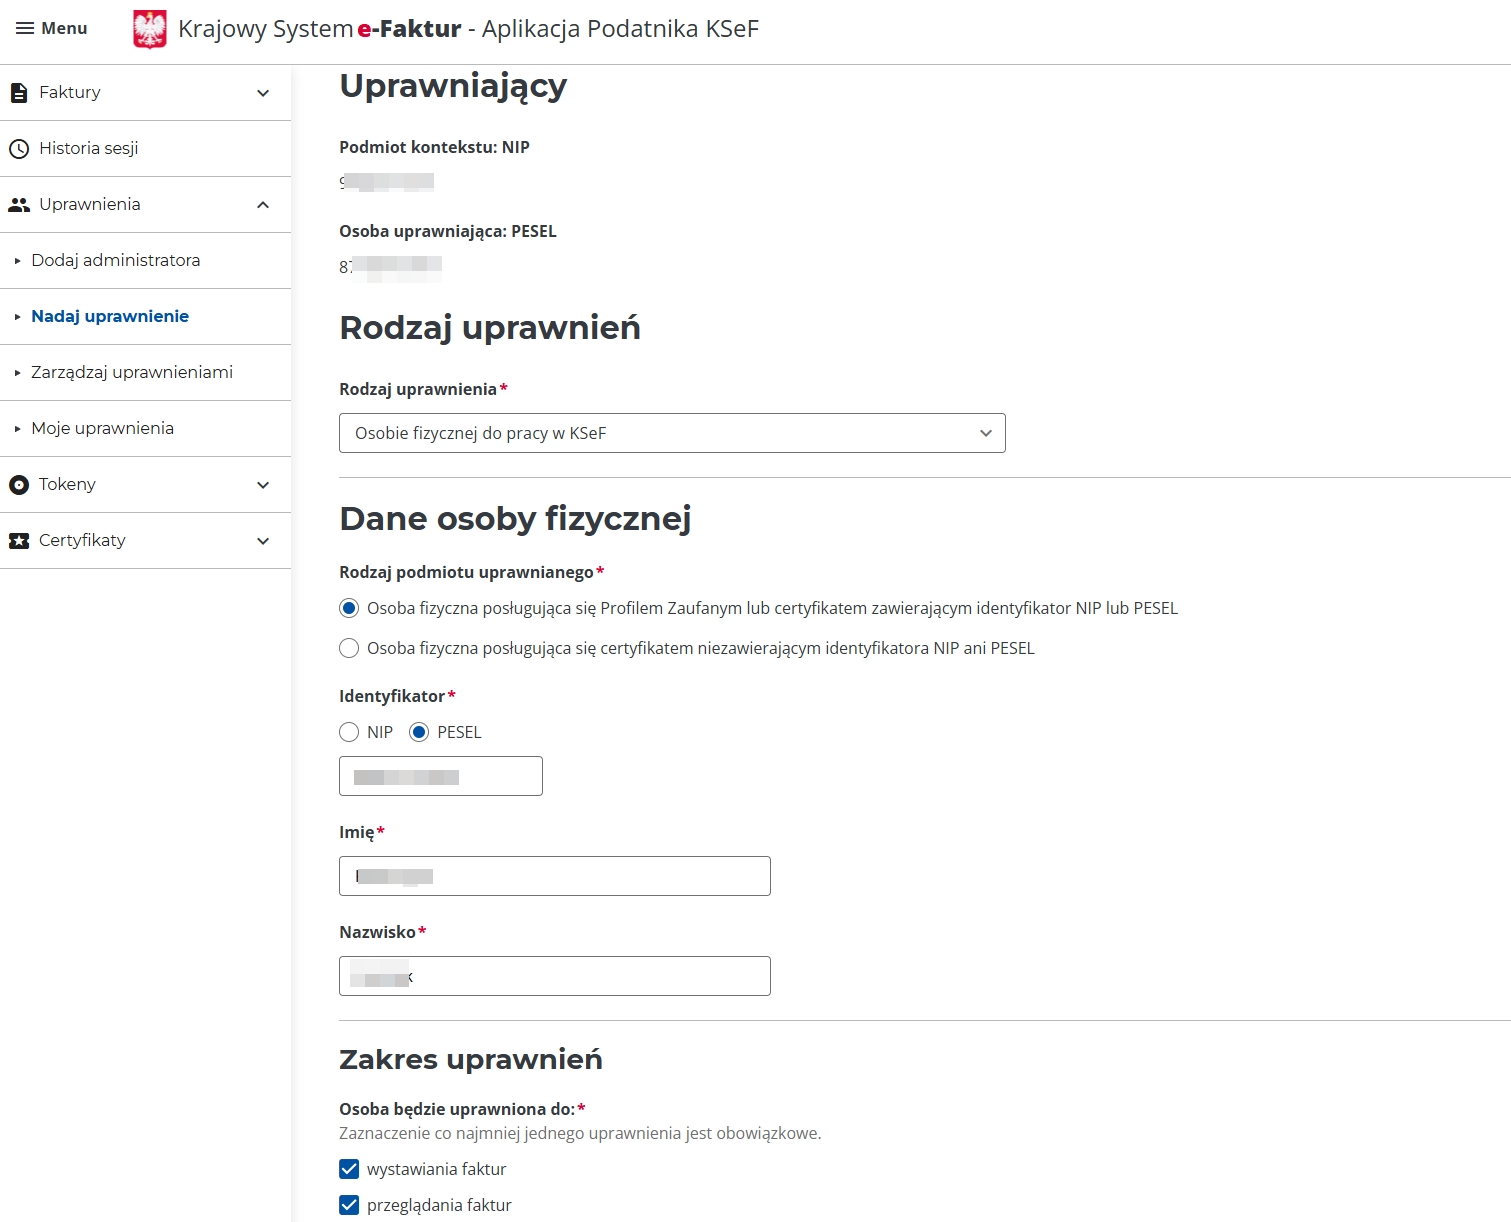The width and height of the screenshot is (1511, 1222).
Task: Choose PESEL identifier radio button
Action: (419, 732)
